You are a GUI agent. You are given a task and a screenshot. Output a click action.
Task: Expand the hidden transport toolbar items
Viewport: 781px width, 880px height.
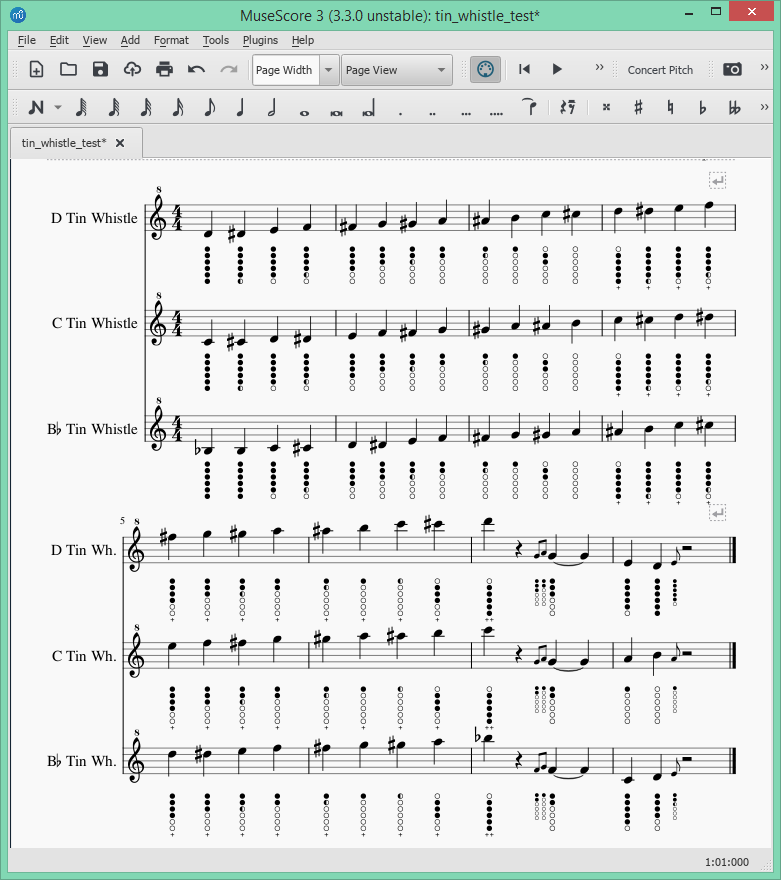click(599, 67)
